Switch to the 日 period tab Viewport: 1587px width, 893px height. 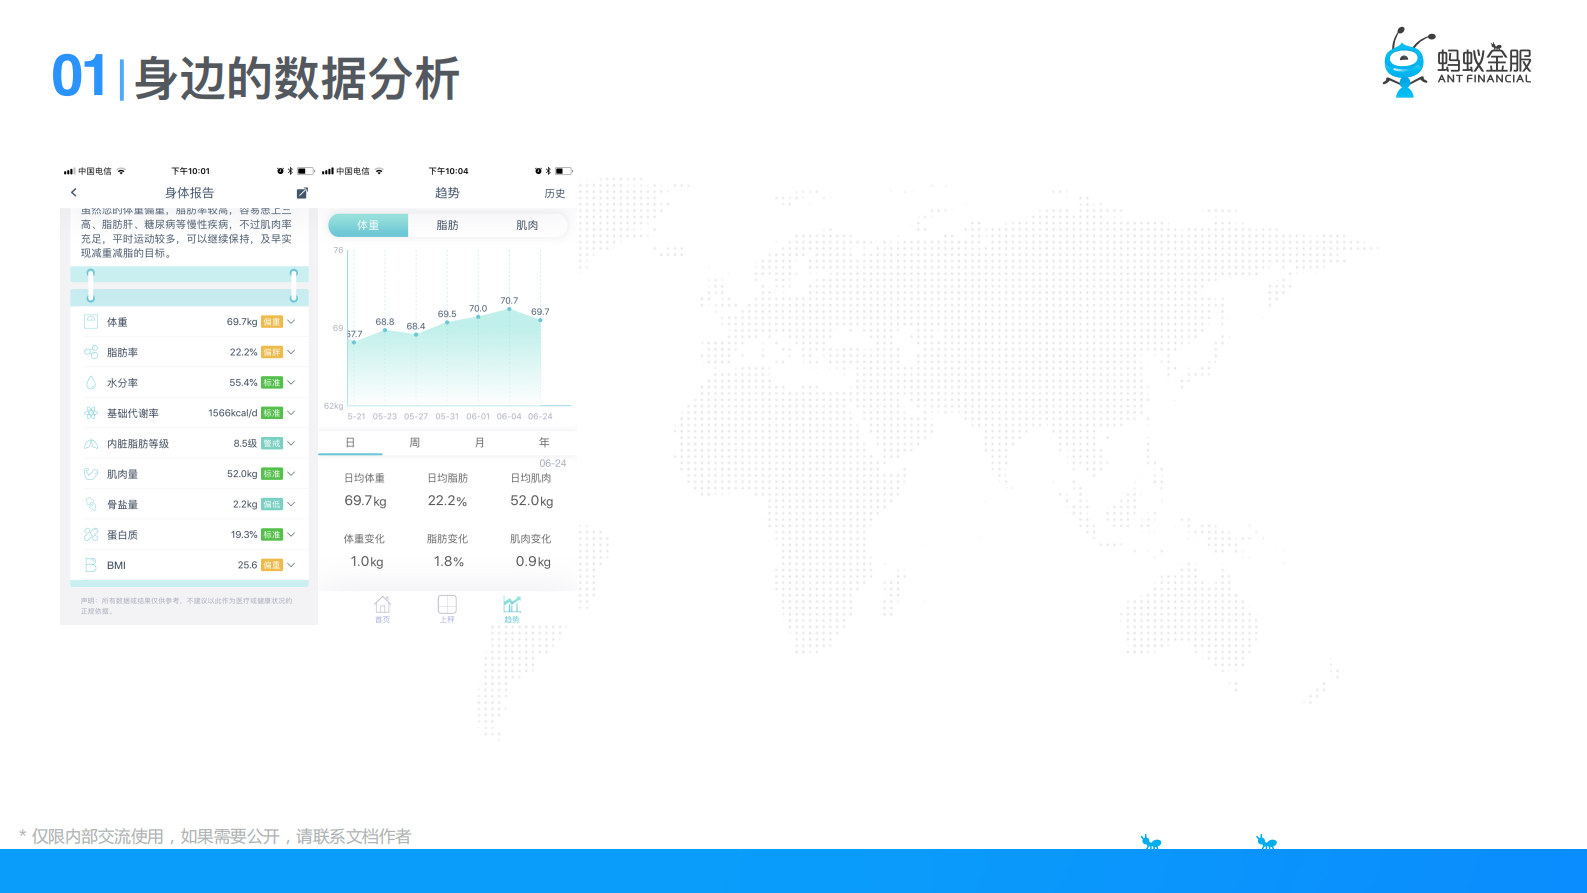click(350, 442)
